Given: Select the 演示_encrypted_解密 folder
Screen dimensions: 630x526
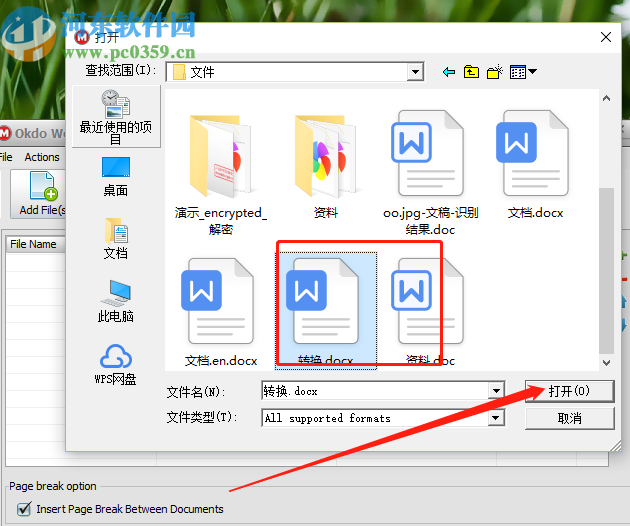Looking at the screenshot, I should (221, 174).
